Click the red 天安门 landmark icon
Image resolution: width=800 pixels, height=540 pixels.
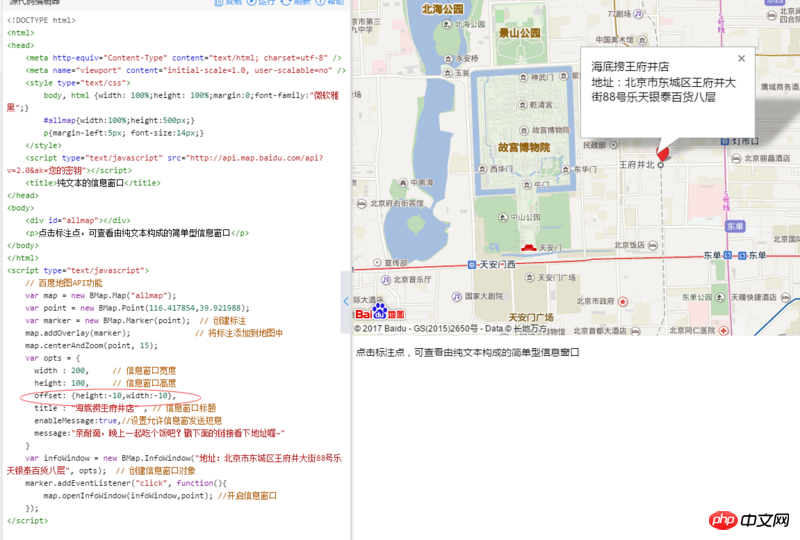coord(529,248)
